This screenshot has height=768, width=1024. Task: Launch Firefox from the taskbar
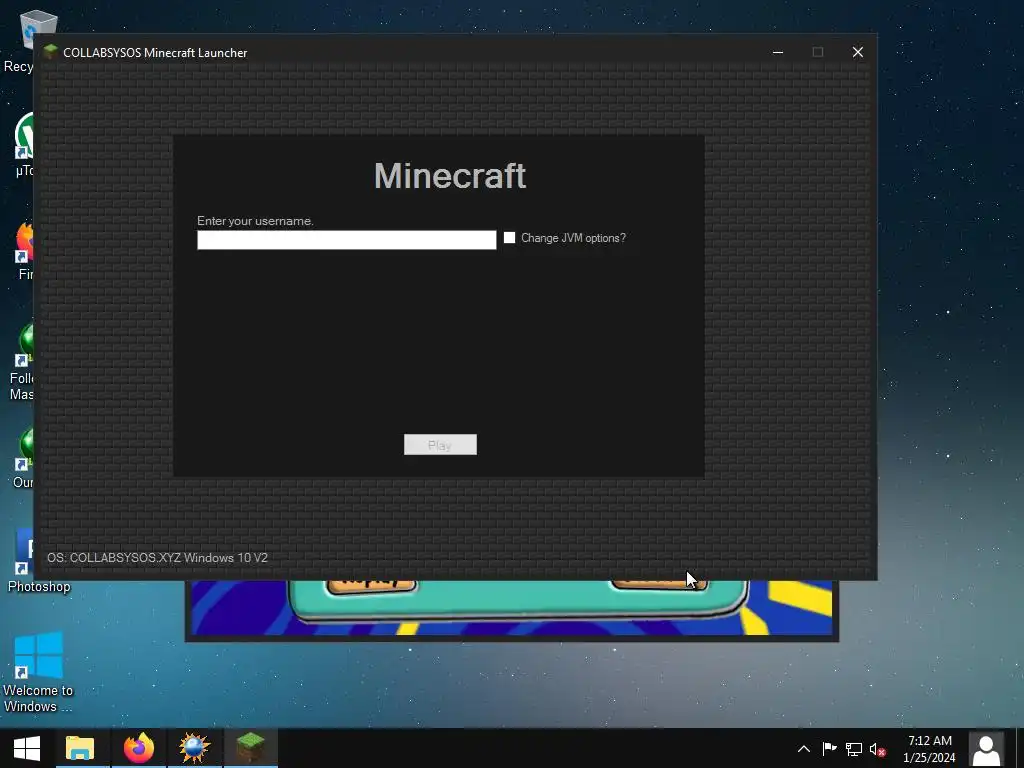pos(138,748)
